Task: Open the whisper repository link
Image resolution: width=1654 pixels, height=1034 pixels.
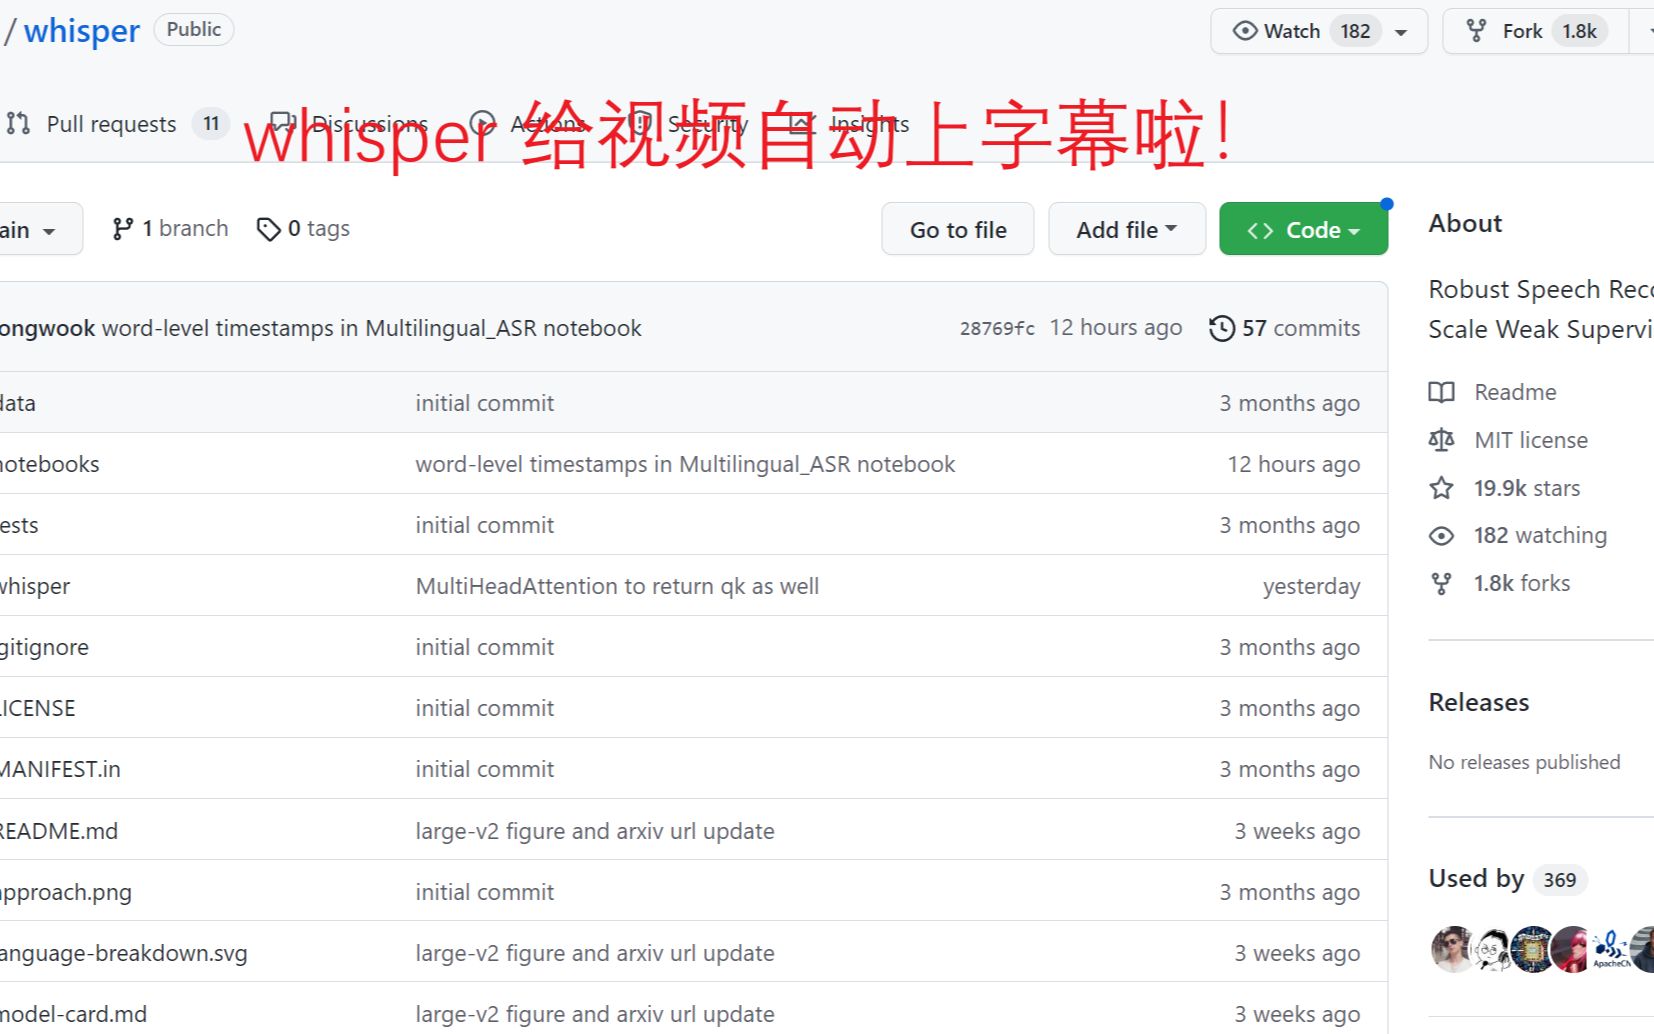Action: [82, 31]
